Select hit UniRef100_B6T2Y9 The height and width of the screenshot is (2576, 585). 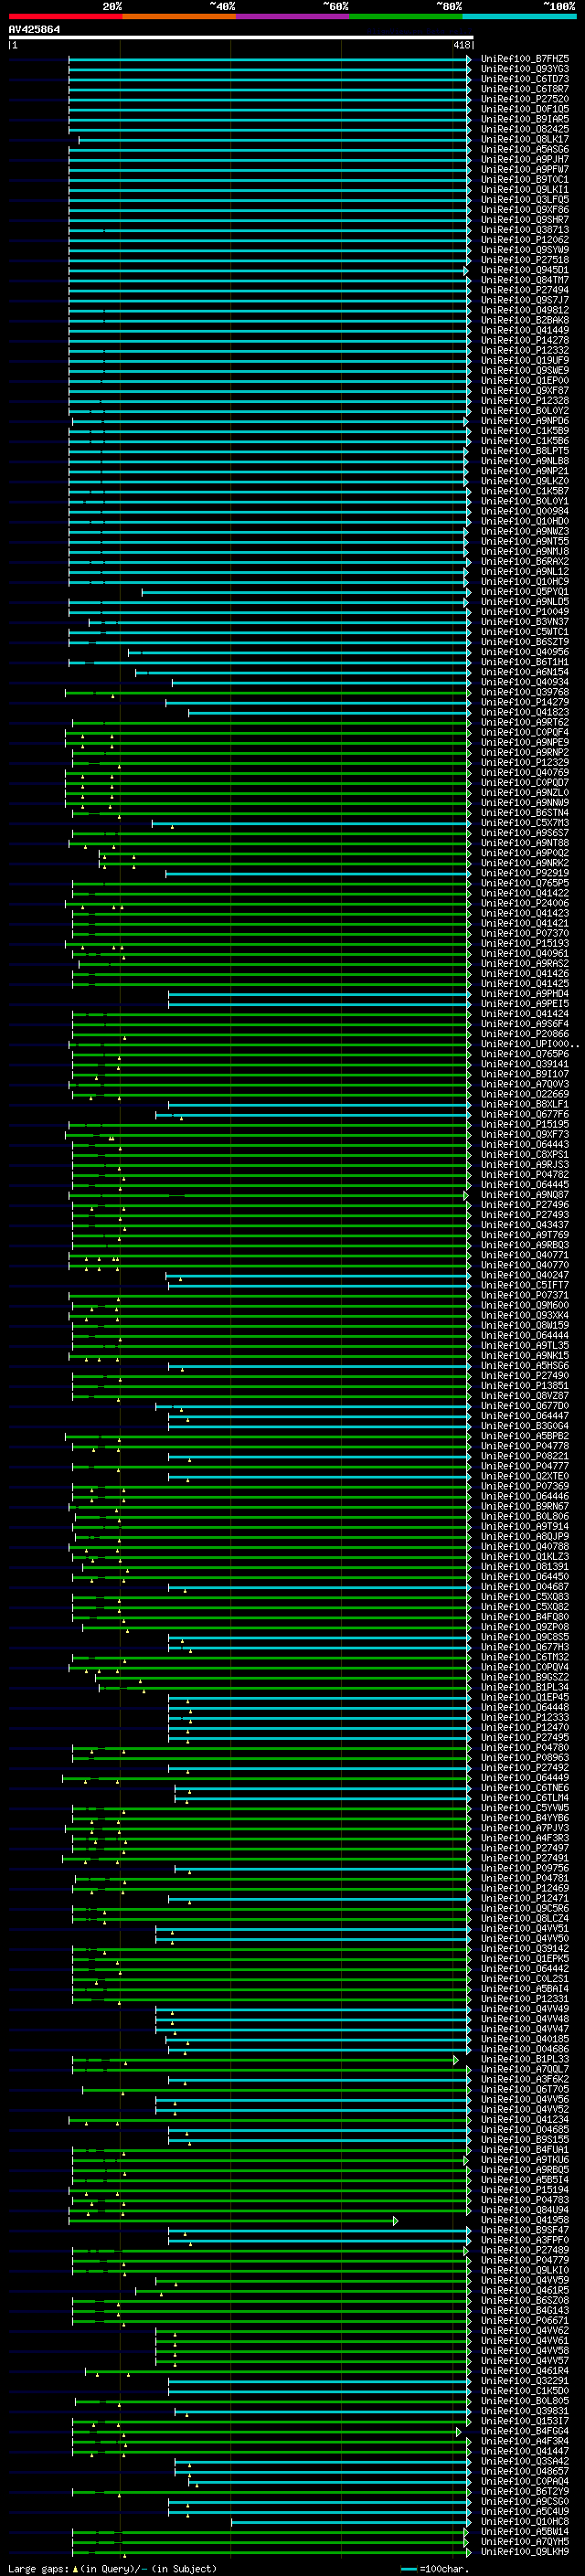pyautogui.click(x=524, y=2491)
